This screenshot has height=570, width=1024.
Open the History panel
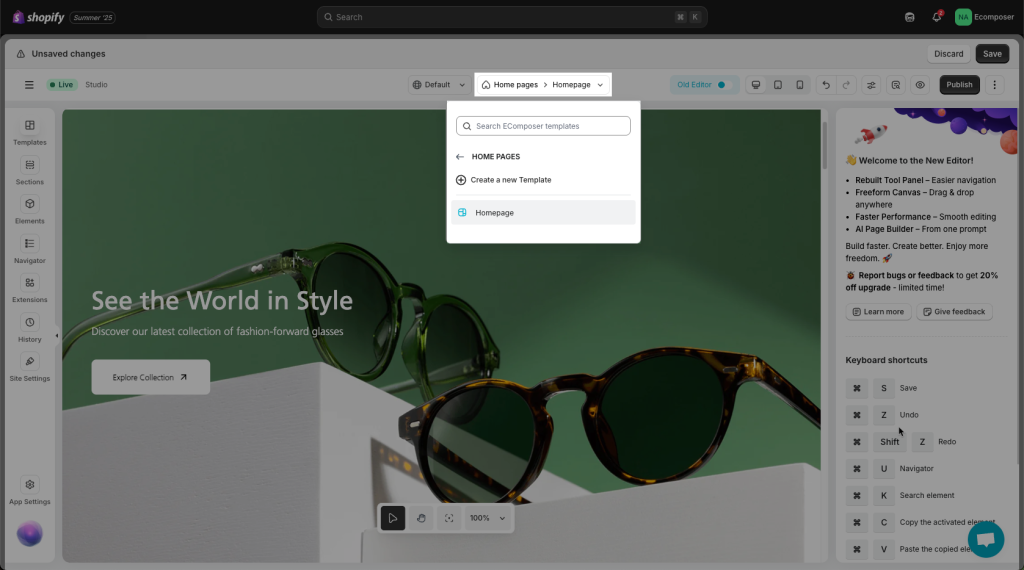pos(29,329)
